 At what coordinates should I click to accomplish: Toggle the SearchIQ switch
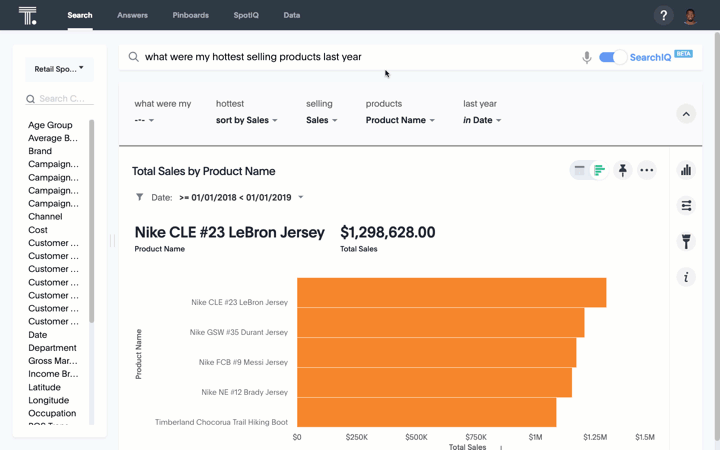613,57
